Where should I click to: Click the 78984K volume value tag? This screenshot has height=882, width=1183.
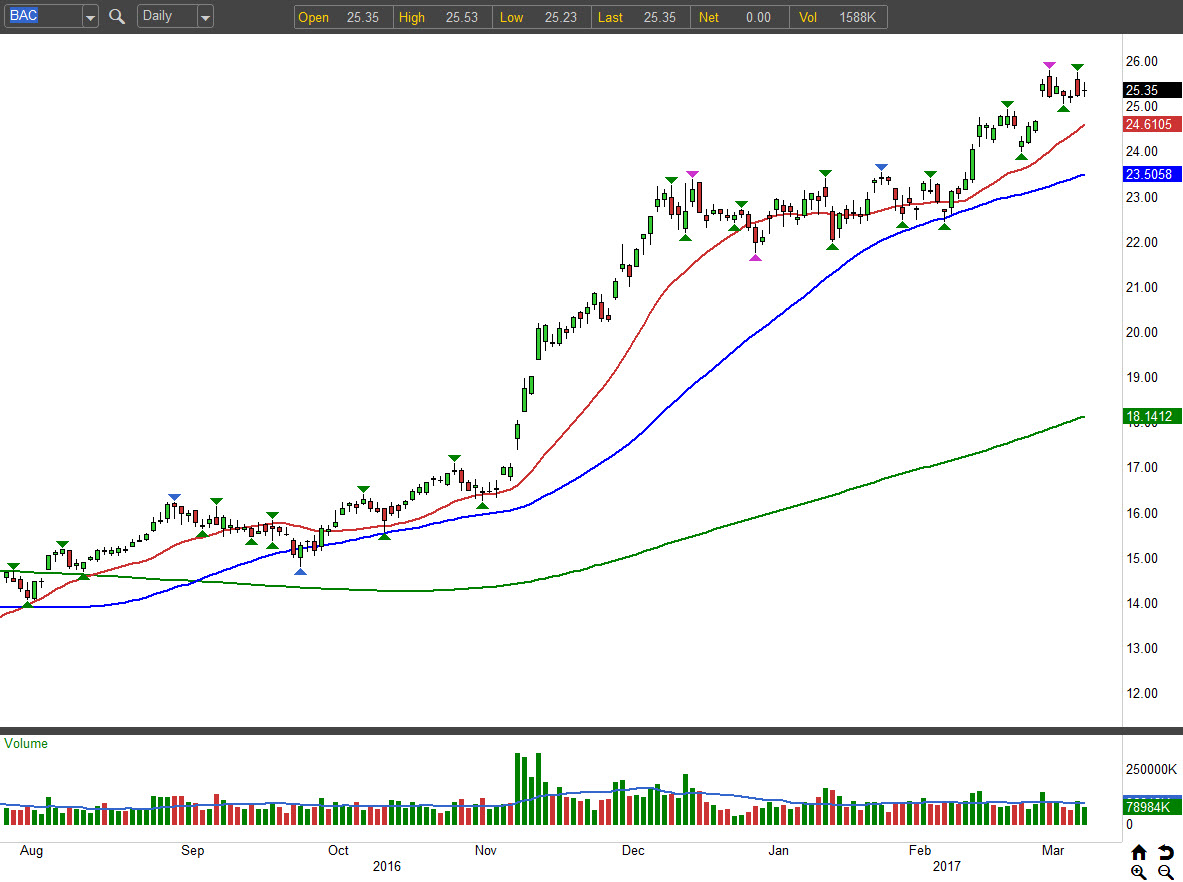[x=1152, y=807]
